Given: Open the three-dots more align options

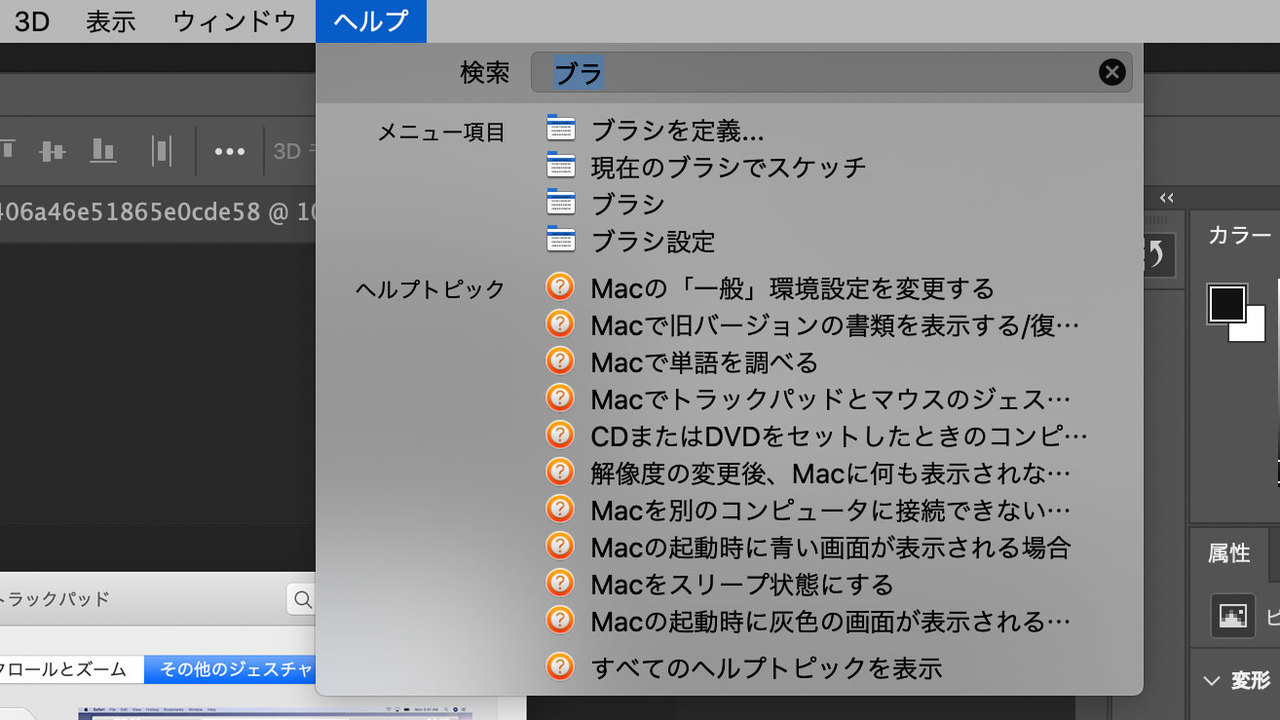Looking at the screenshot, I should (229, 152).
